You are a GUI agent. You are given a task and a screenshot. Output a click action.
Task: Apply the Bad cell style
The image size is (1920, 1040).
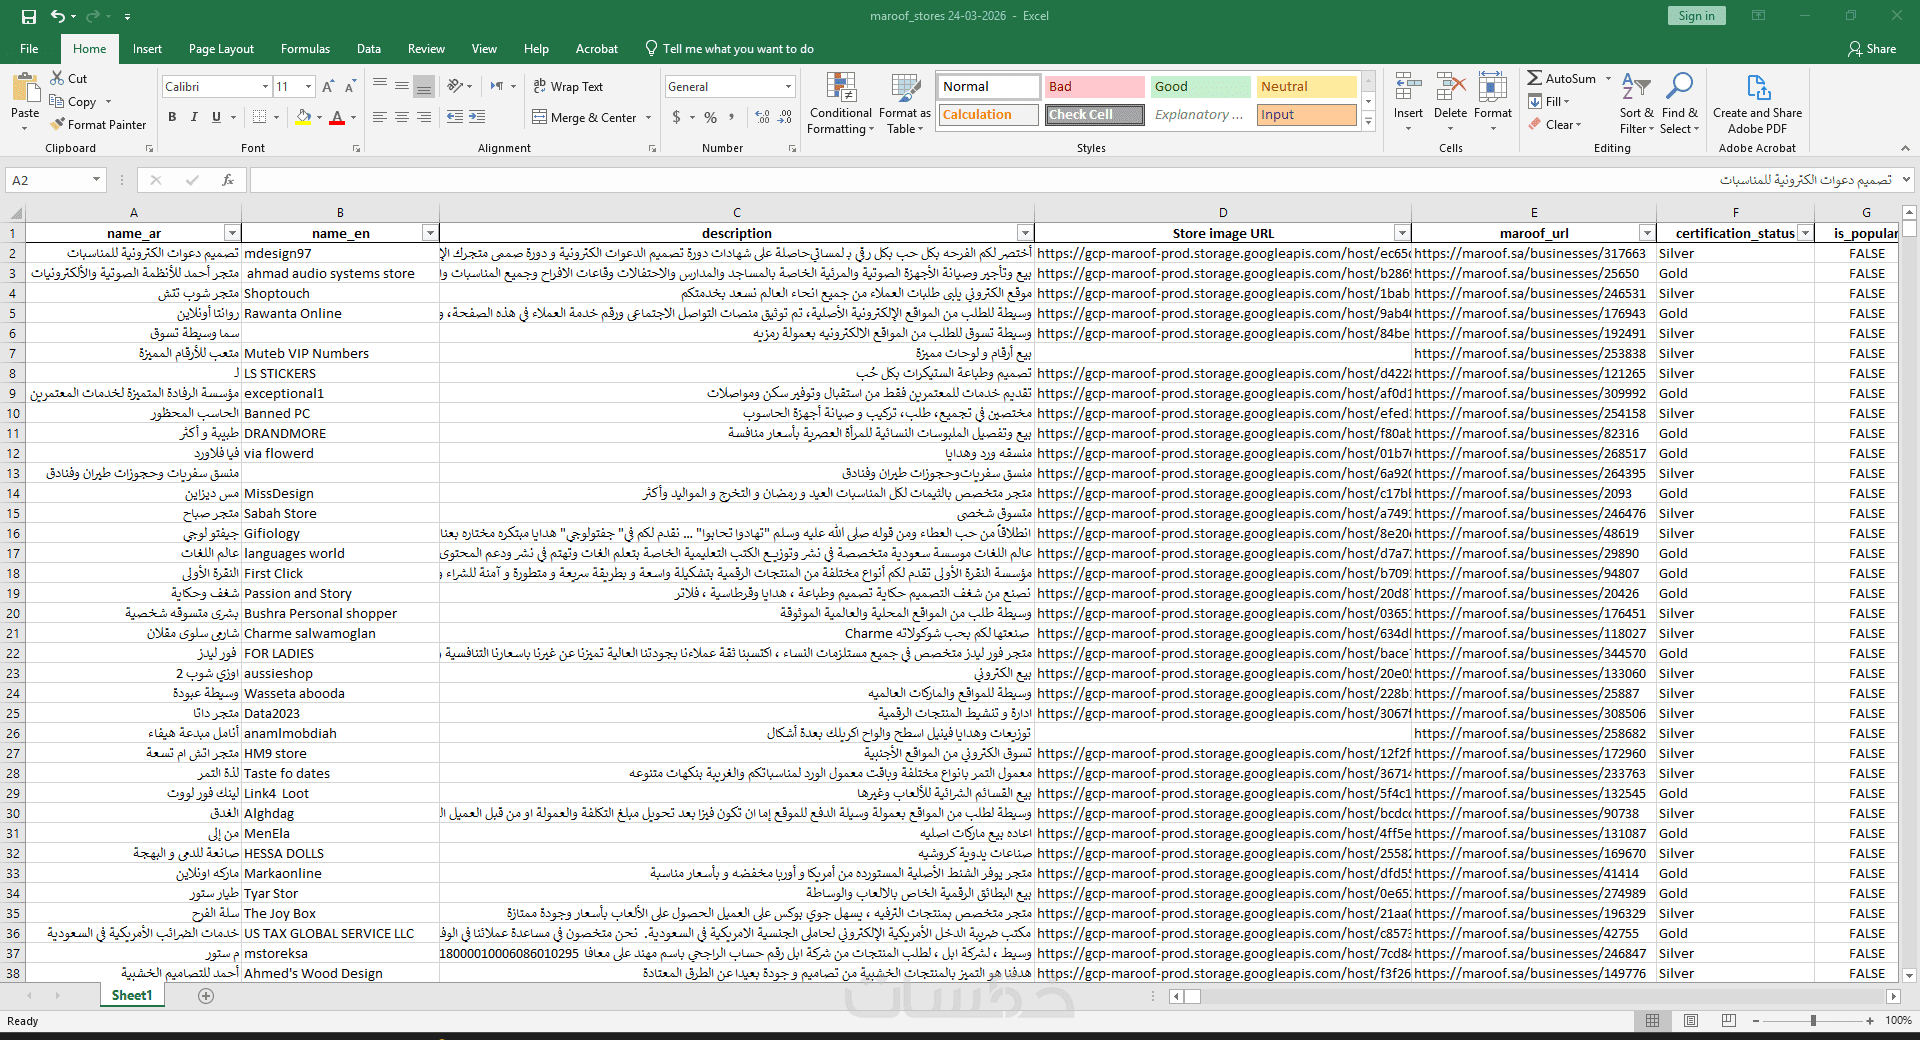click(x=1094, y=87)
